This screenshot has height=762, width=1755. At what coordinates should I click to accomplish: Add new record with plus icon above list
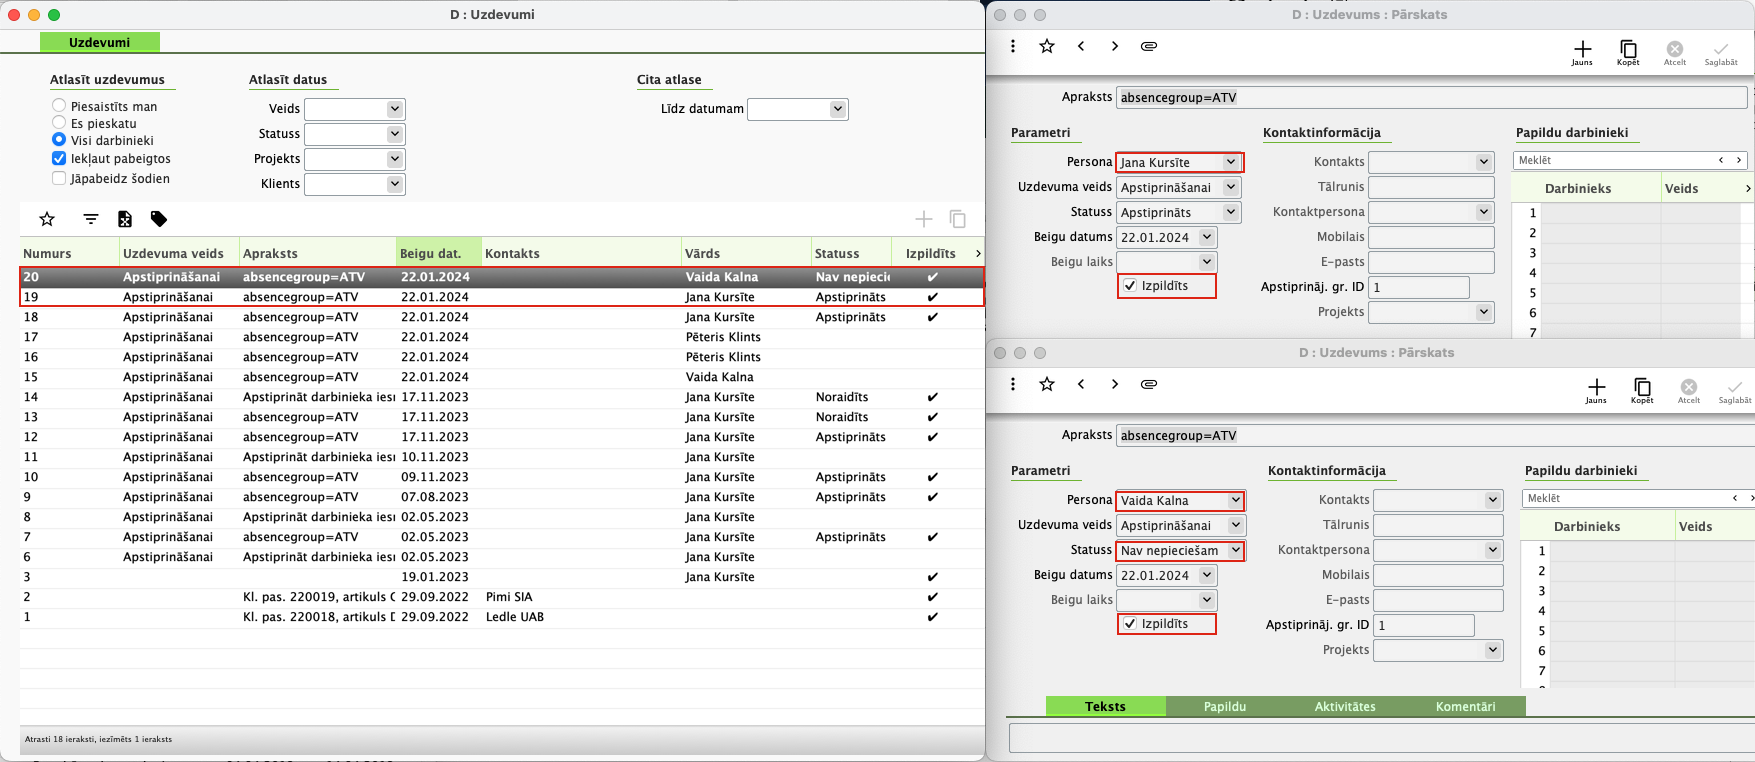coord(924,219)
